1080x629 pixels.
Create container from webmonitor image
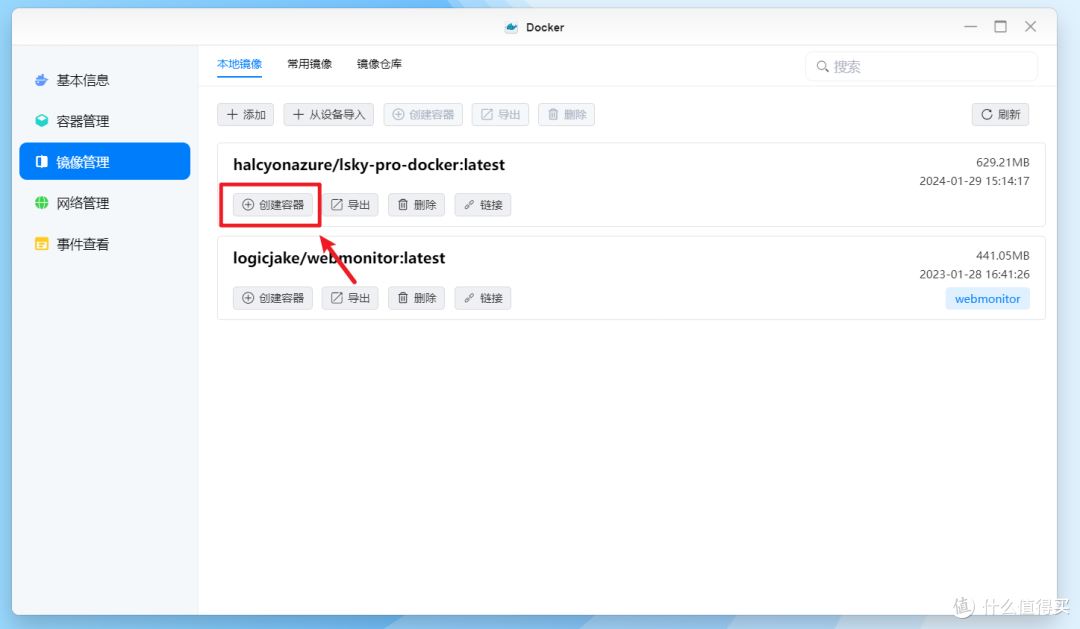pyautogui.click(x=273, y=298)
